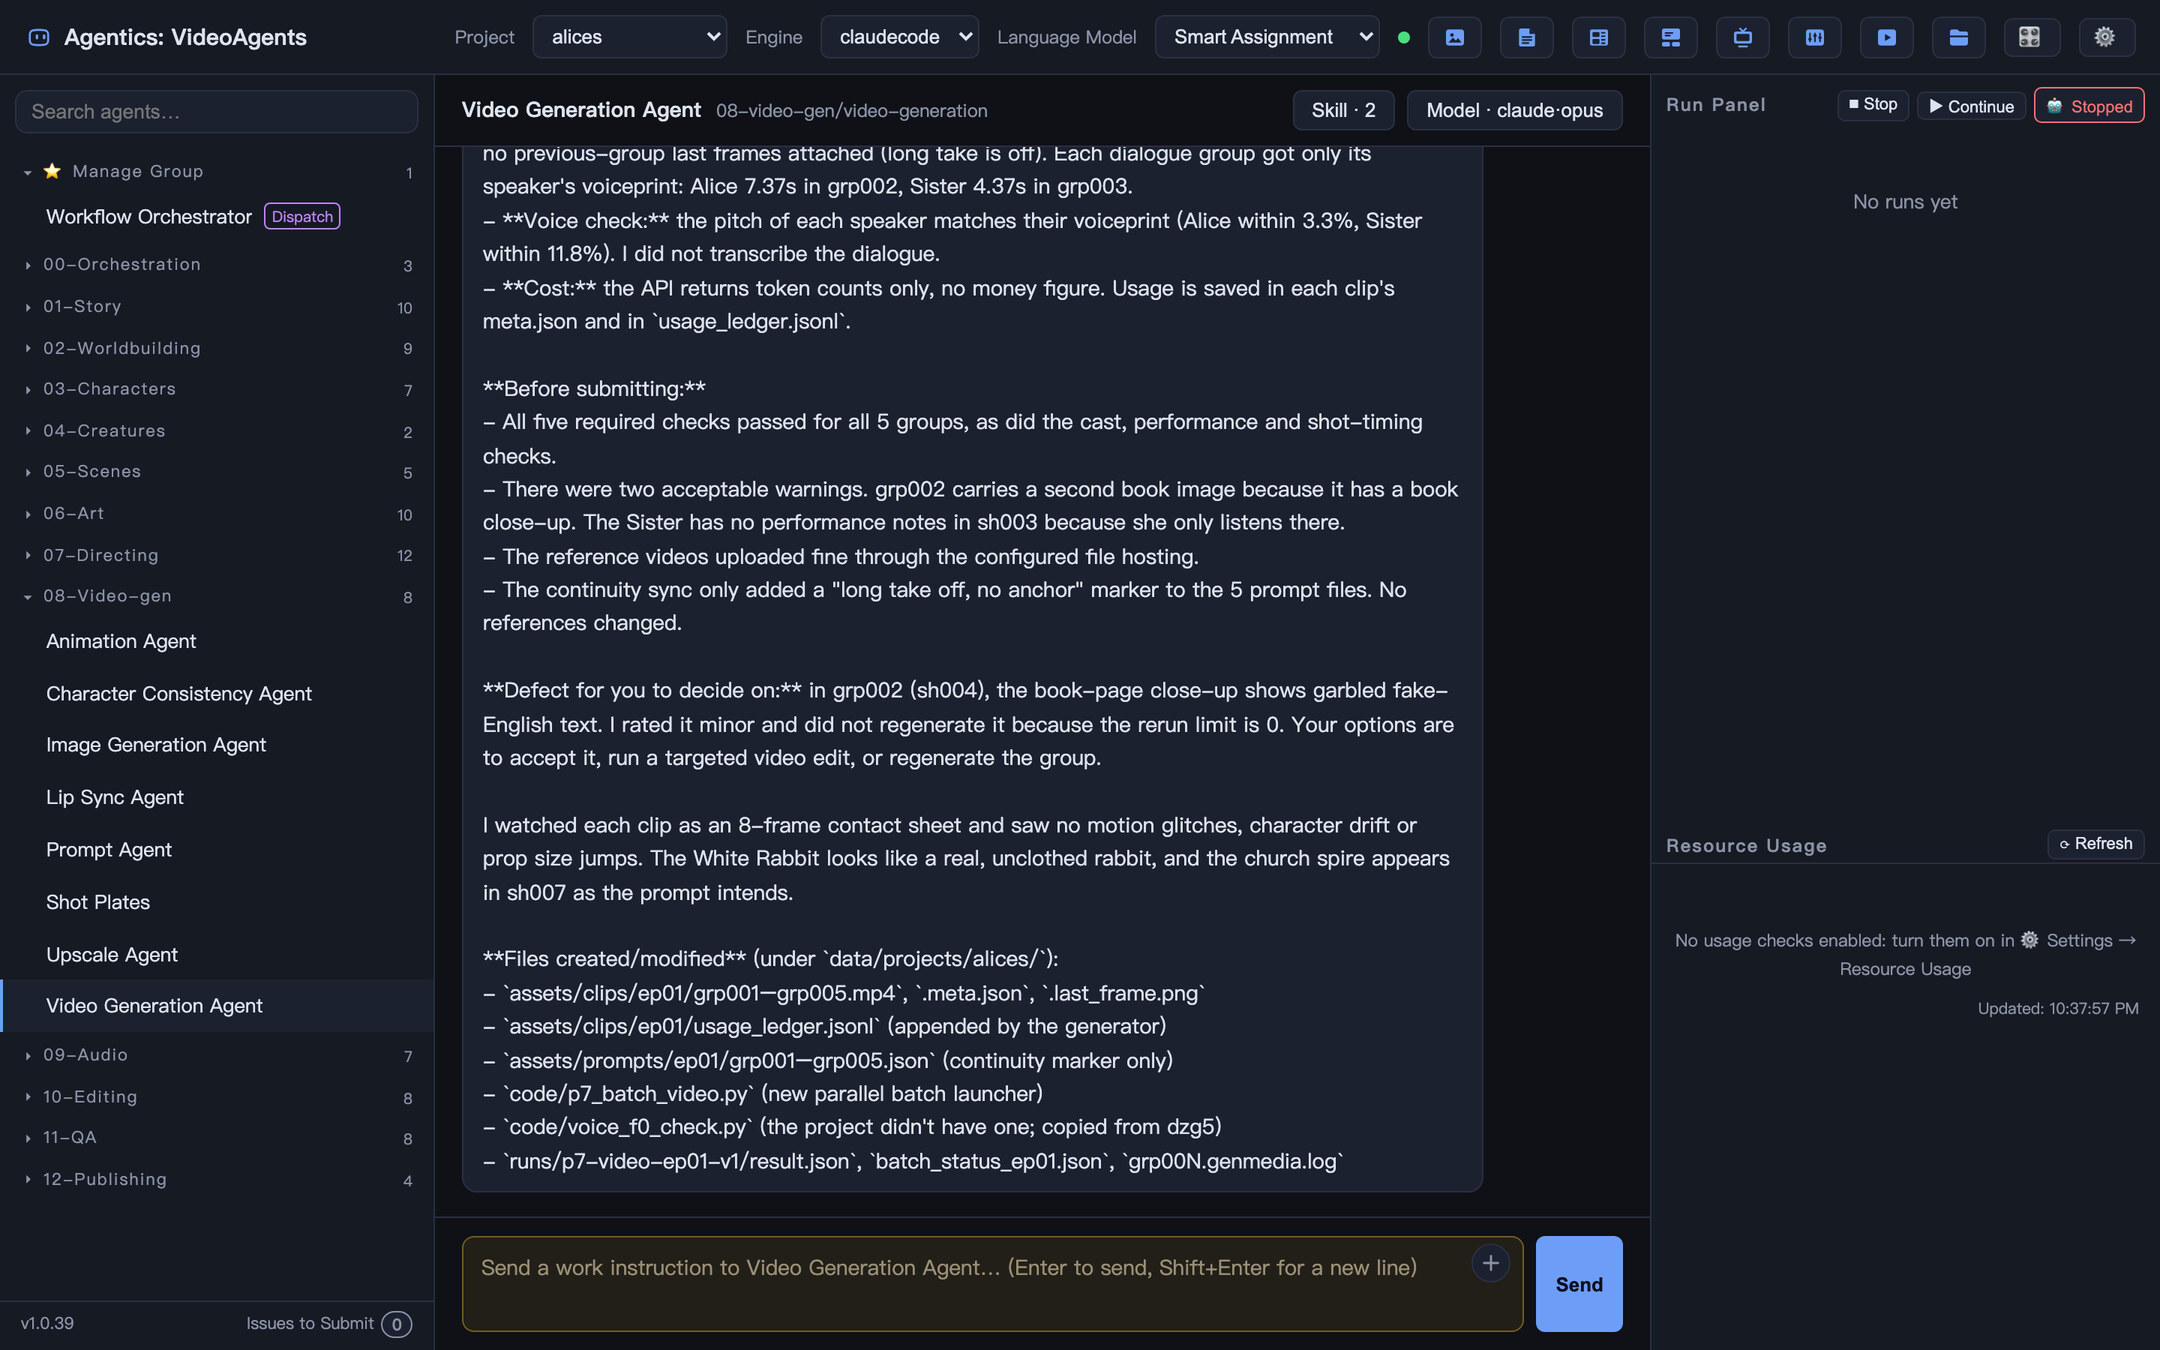Collapse the Manage Group section

coord(217,171)
